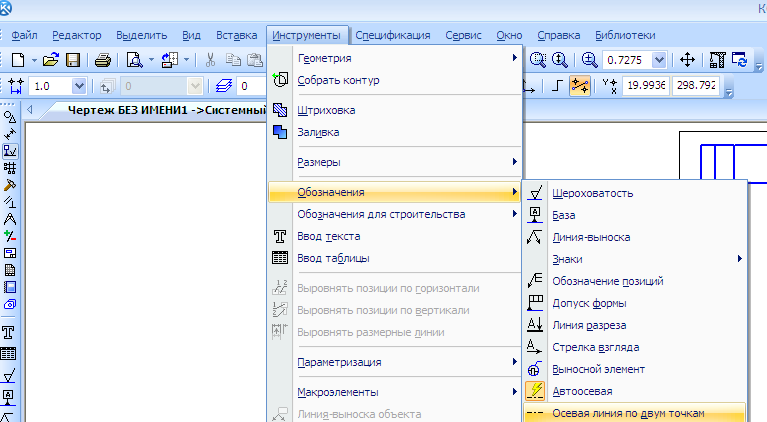Click the roughness symbol icon in sidebar
The image size is (767, 422).
(x=8, y=375)
